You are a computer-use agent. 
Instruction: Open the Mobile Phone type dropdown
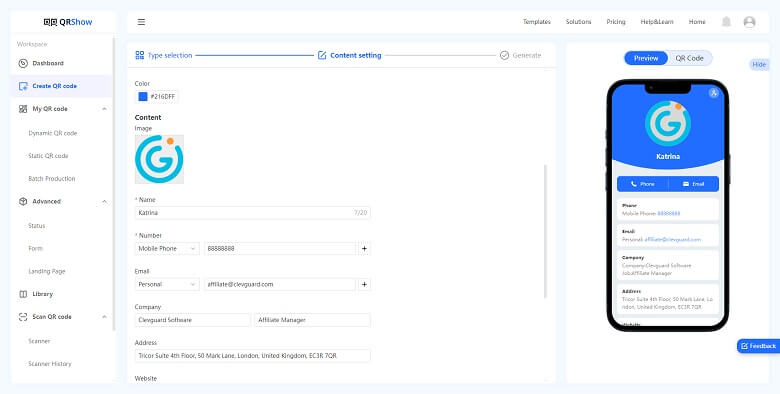pos(167,248)
